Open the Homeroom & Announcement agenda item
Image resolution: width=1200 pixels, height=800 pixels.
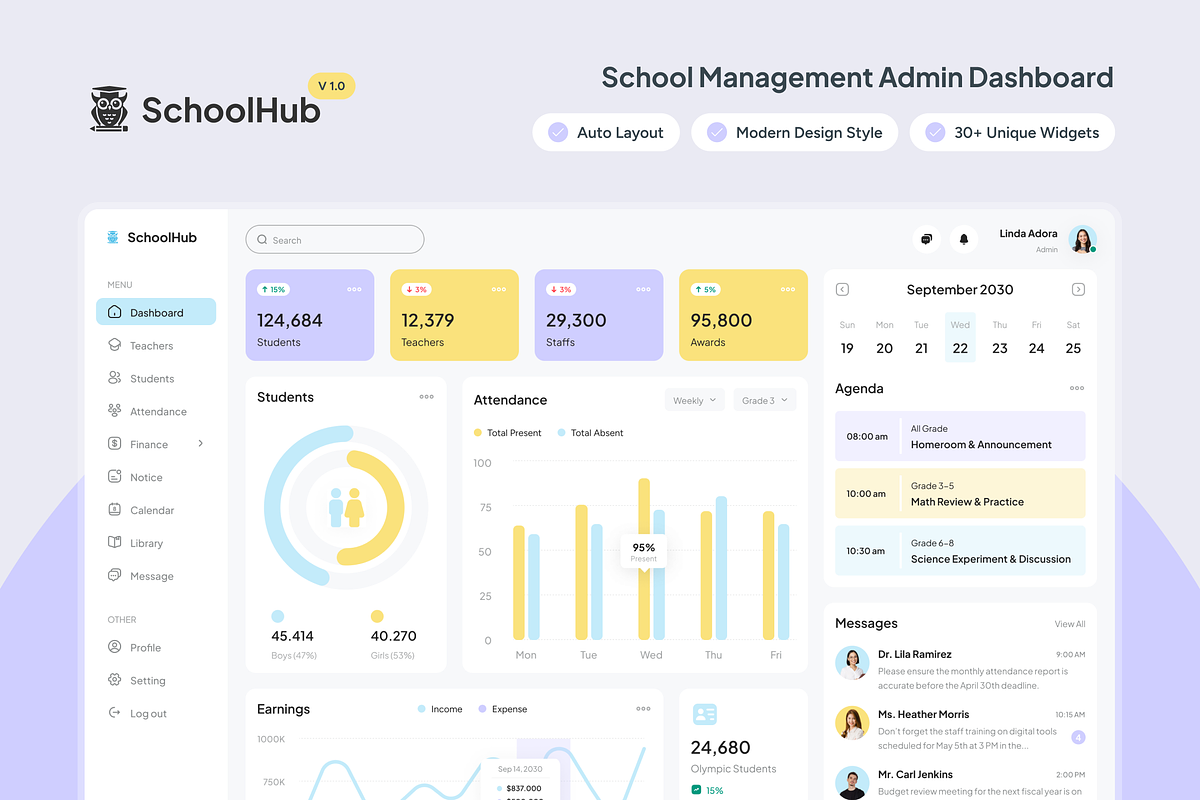960,436
